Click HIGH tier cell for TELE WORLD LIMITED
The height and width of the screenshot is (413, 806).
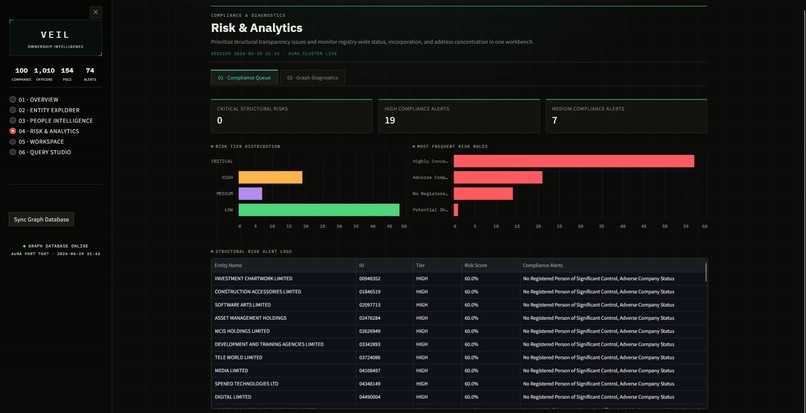[x=437, y=357]
